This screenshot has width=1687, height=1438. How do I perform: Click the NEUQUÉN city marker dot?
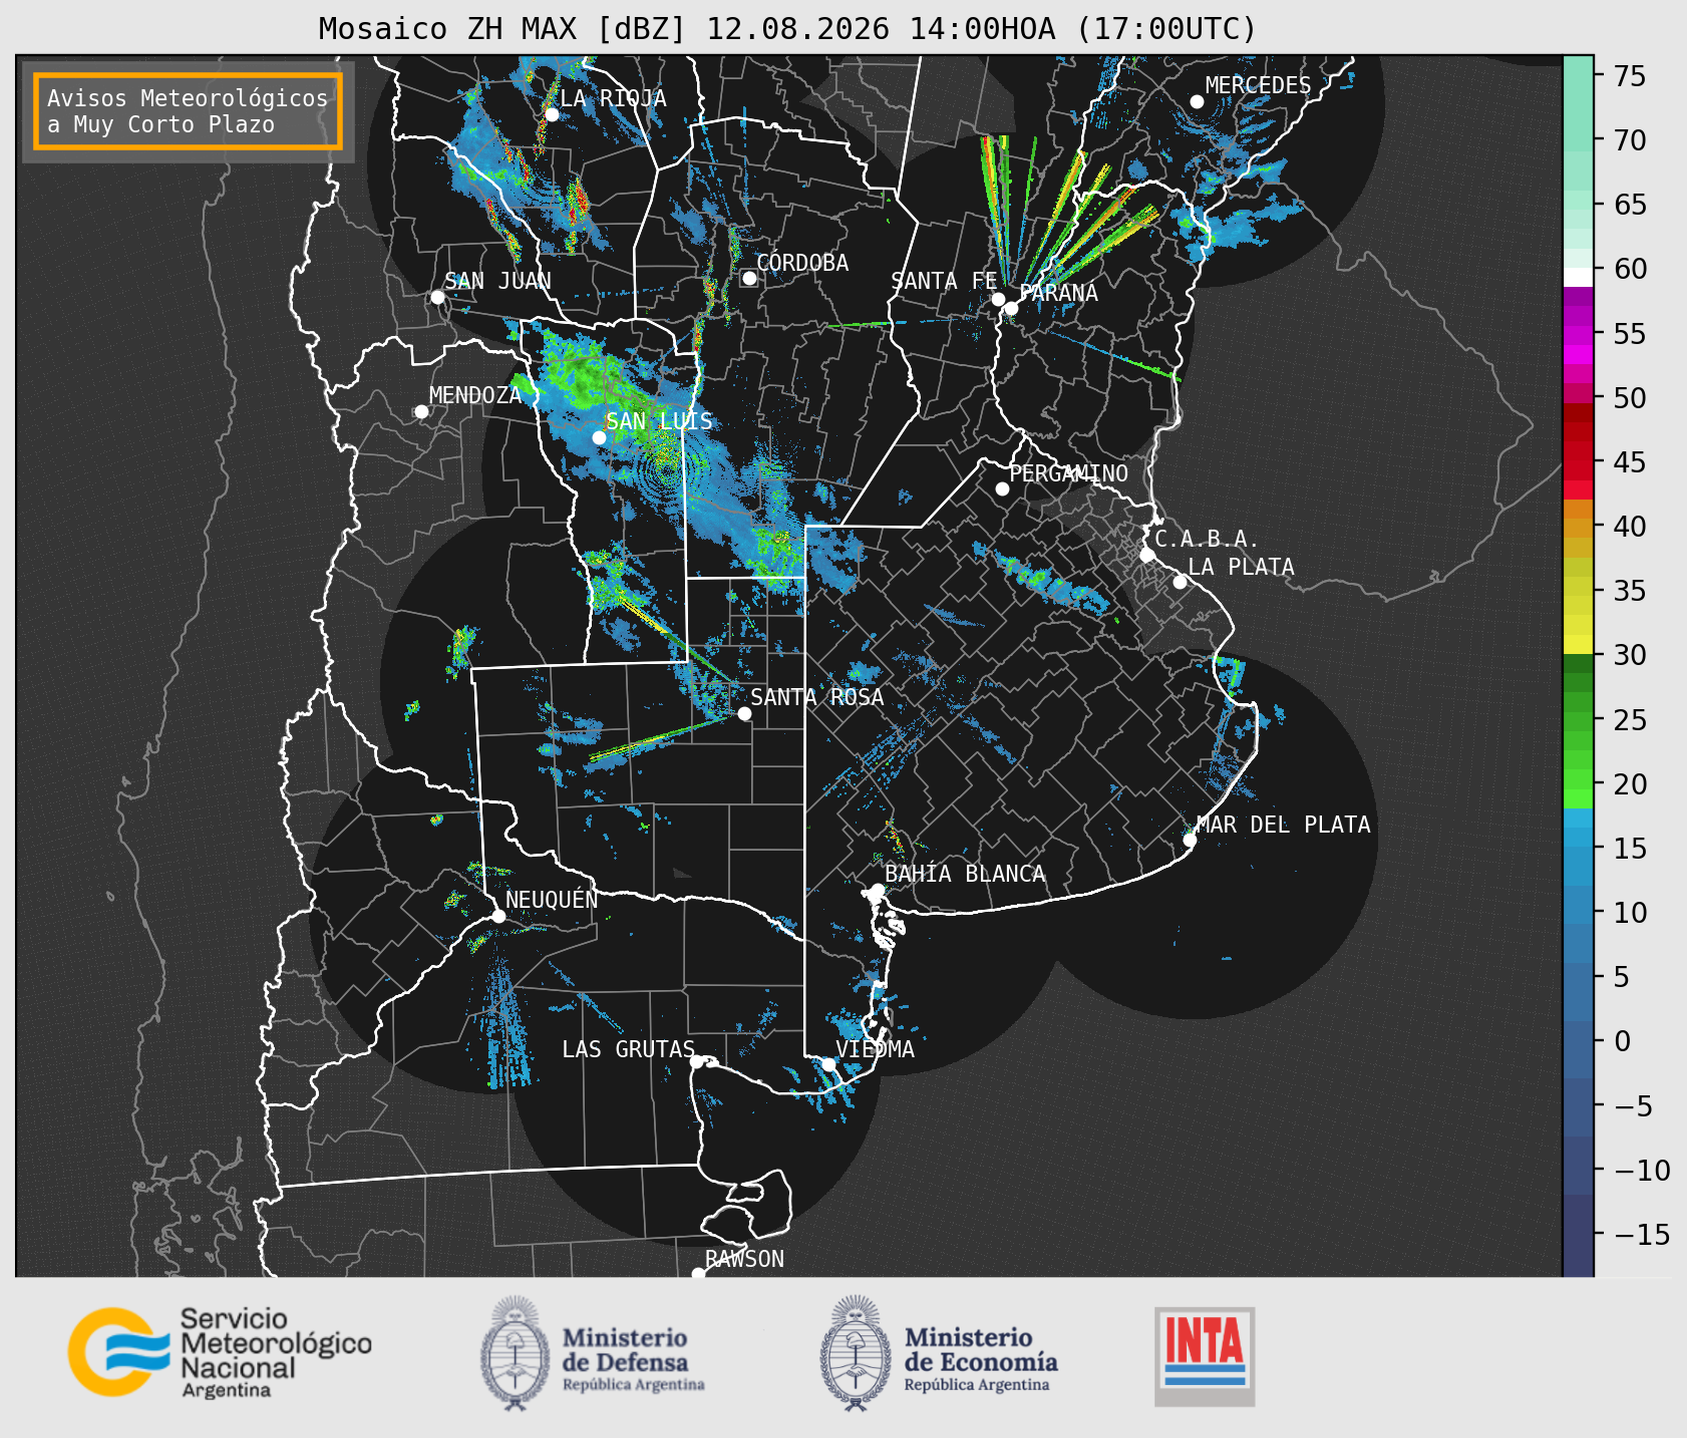[x=498, y=916]
